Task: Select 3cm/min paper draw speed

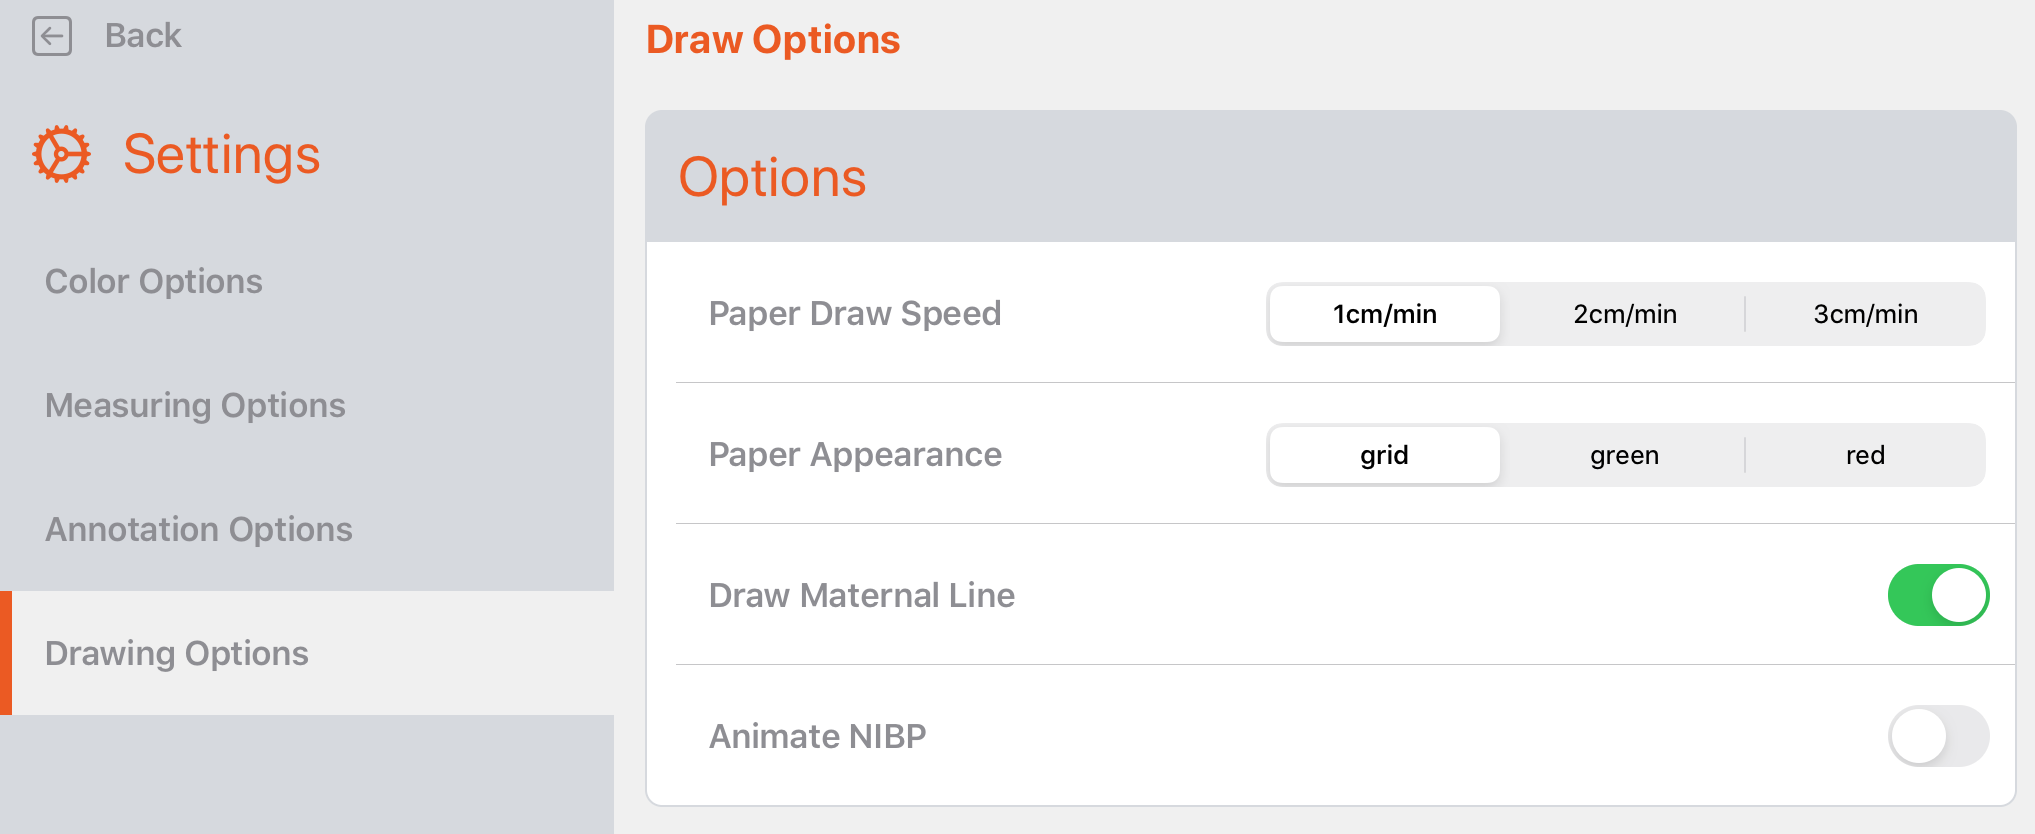Action: 1864,313
